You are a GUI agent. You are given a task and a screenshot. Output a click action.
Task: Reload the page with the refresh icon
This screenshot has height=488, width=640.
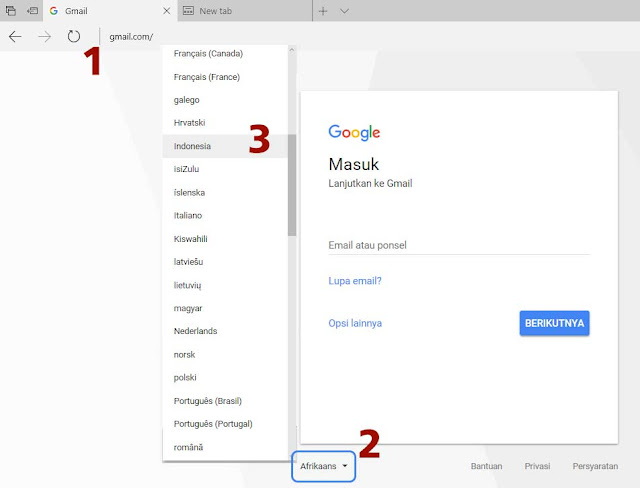(74, 36)
